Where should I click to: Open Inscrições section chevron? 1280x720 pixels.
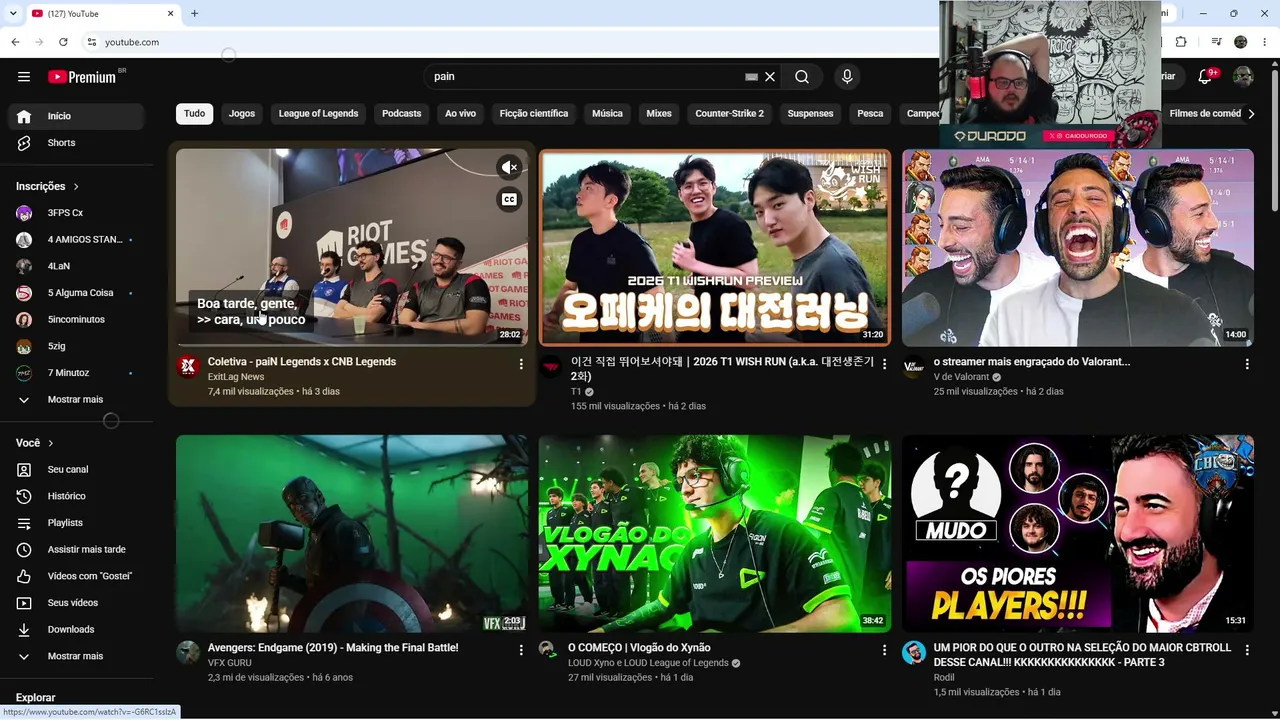[x=76, y=186]
